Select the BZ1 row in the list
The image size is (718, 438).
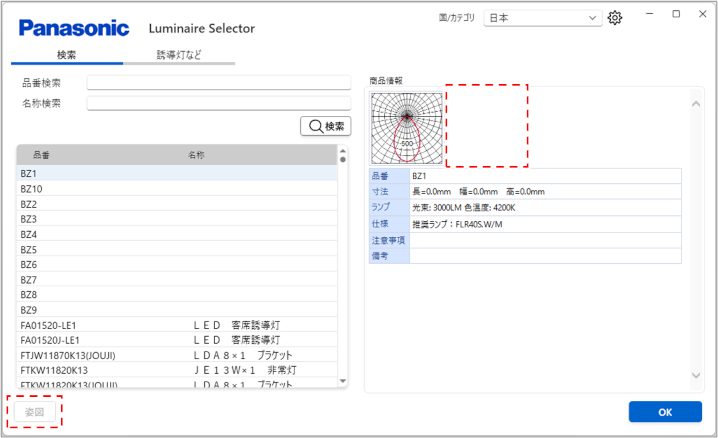click(176, 173)
